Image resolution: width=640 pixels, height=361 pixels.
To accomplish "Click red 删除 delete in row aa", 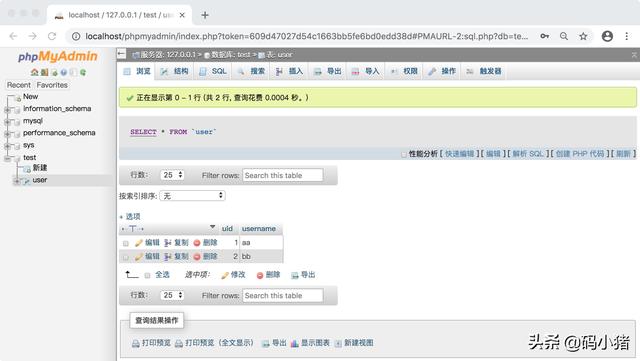I will point(205,243).
